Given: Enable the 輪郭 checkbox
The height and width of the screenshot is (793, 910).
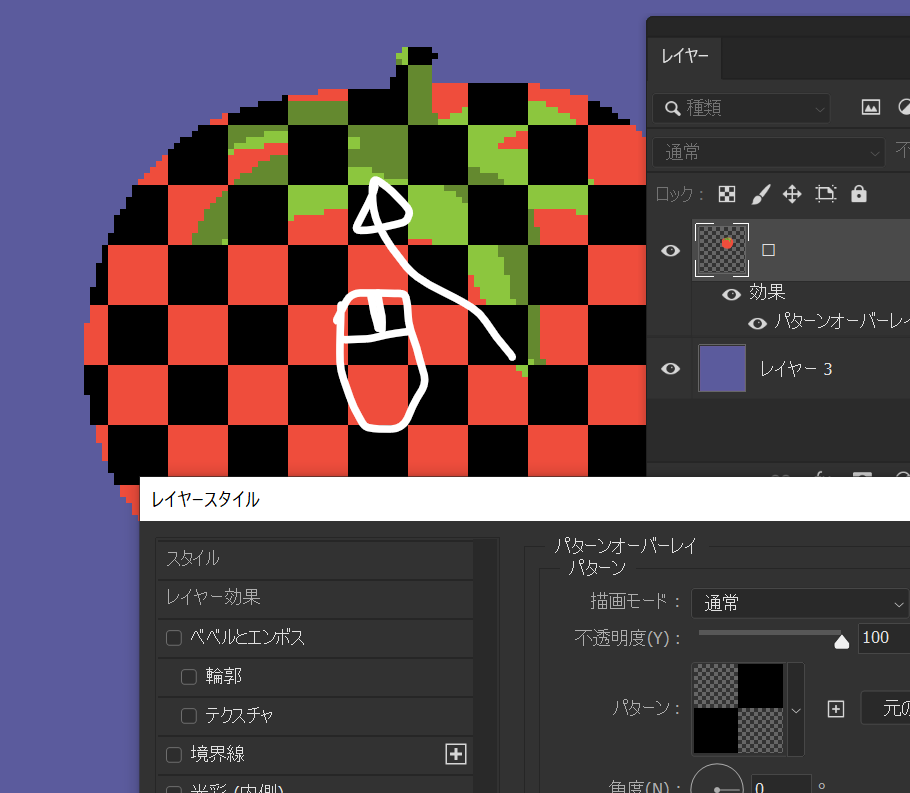Looking at the screenshot, I should [x=189, y=676].
